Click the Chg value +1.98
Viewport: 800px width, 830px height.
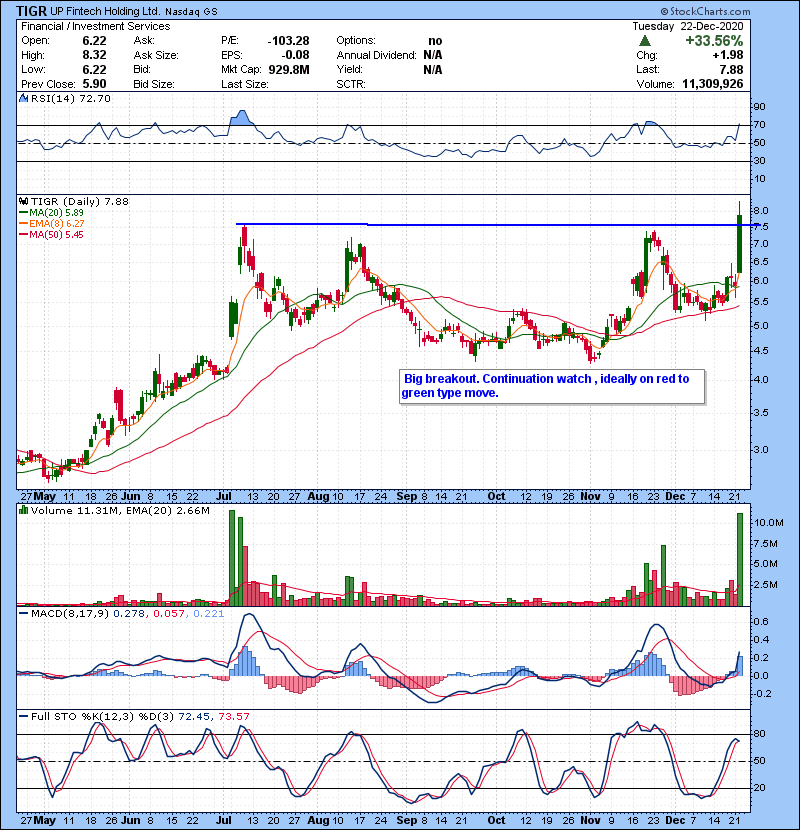coord(727,55)
